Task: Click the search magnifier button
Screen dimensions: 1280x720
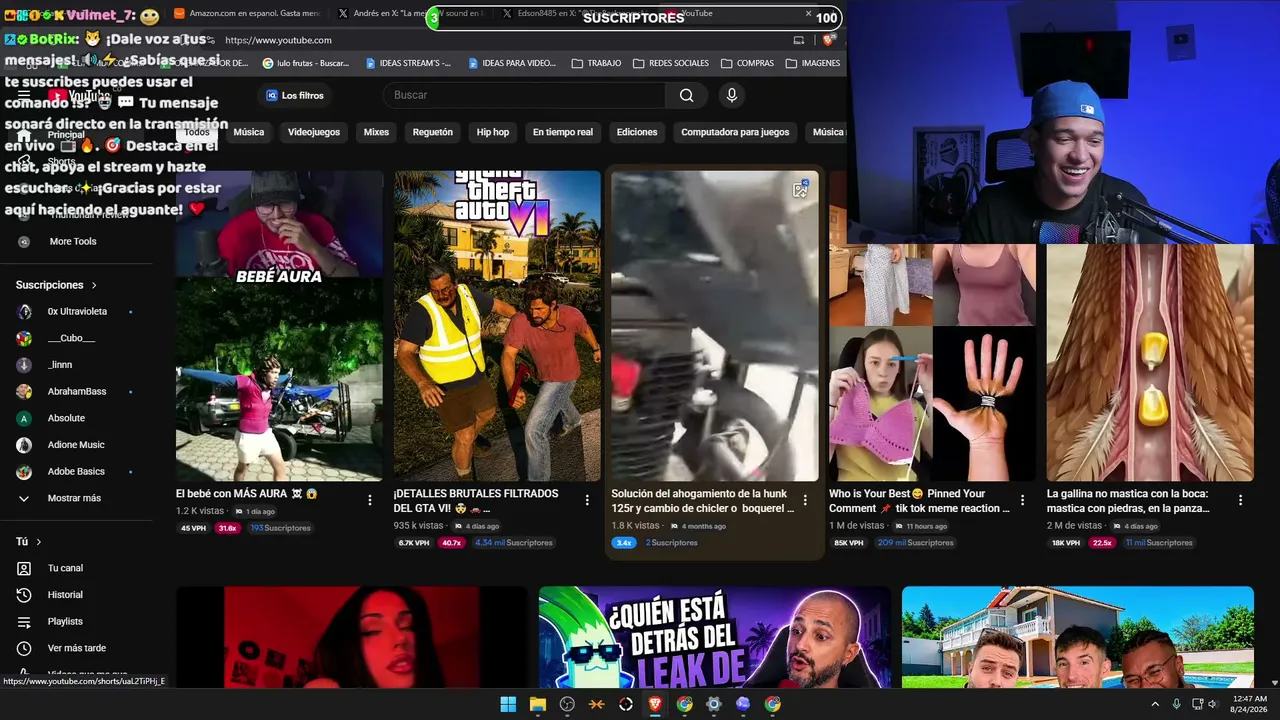Action: pyautogui.click(x=686, y=95)
